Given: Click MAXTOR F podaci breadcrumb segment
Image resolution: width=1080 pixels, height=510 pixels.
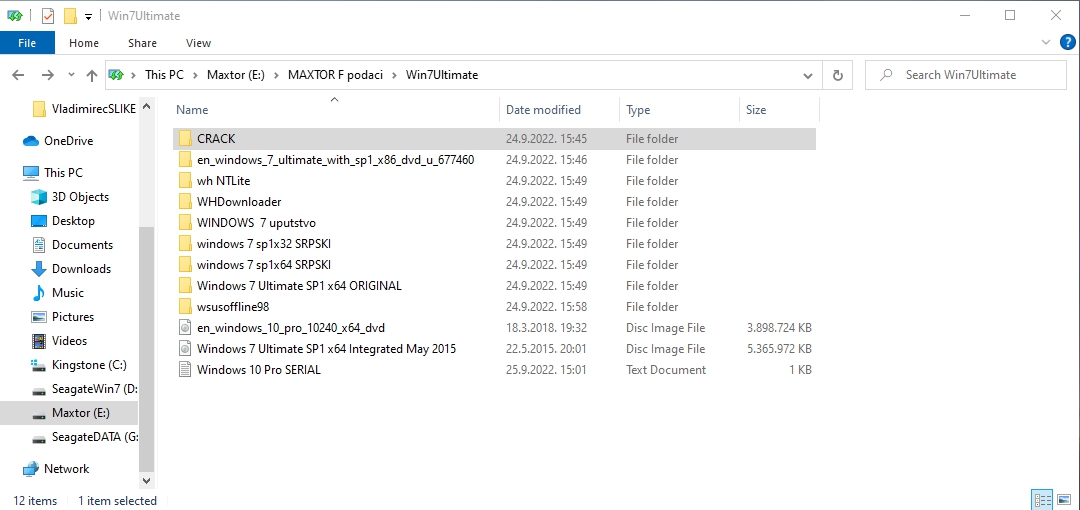Looking at the screenshot, I should [x=335, y=75].
